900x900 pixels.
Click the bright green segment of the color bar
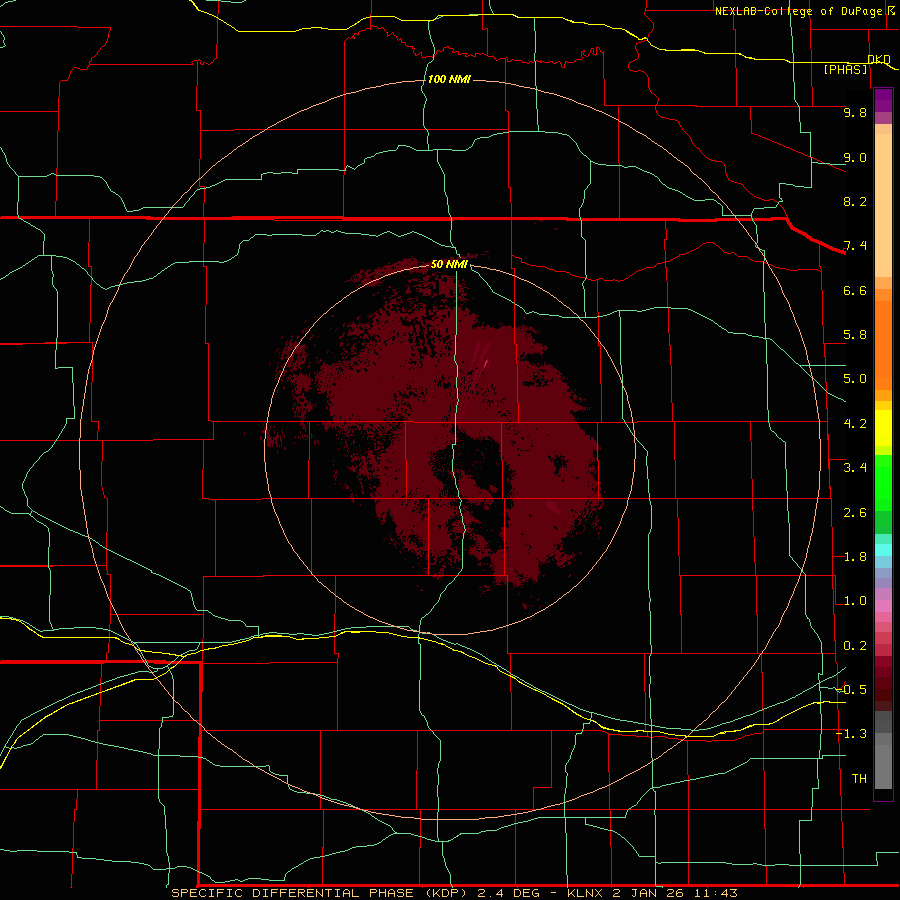coord(883,483)
